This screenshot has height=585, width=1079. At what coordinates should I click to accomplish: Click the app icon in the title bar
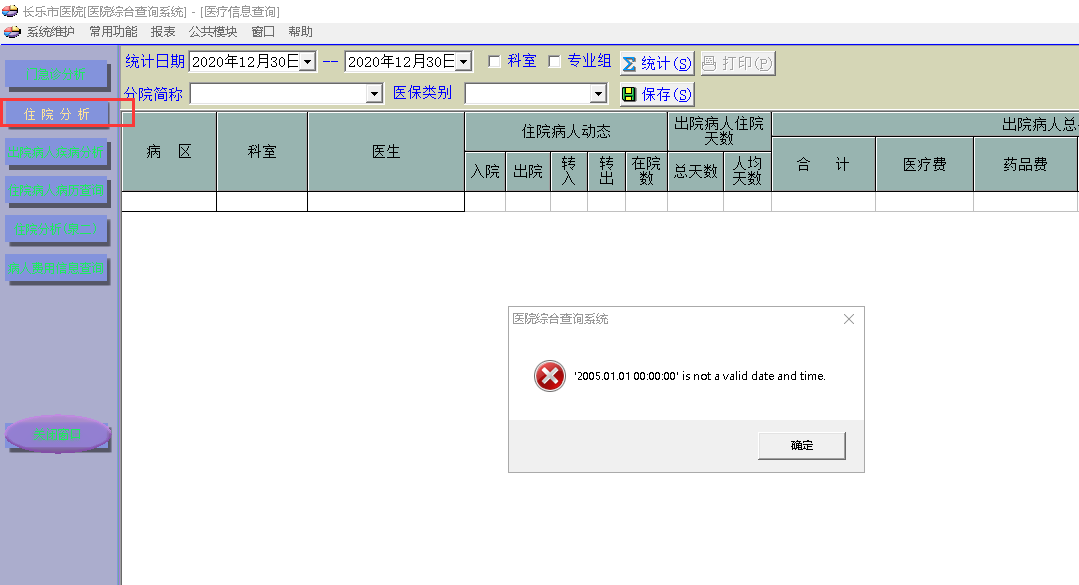[x=10, y=11]
